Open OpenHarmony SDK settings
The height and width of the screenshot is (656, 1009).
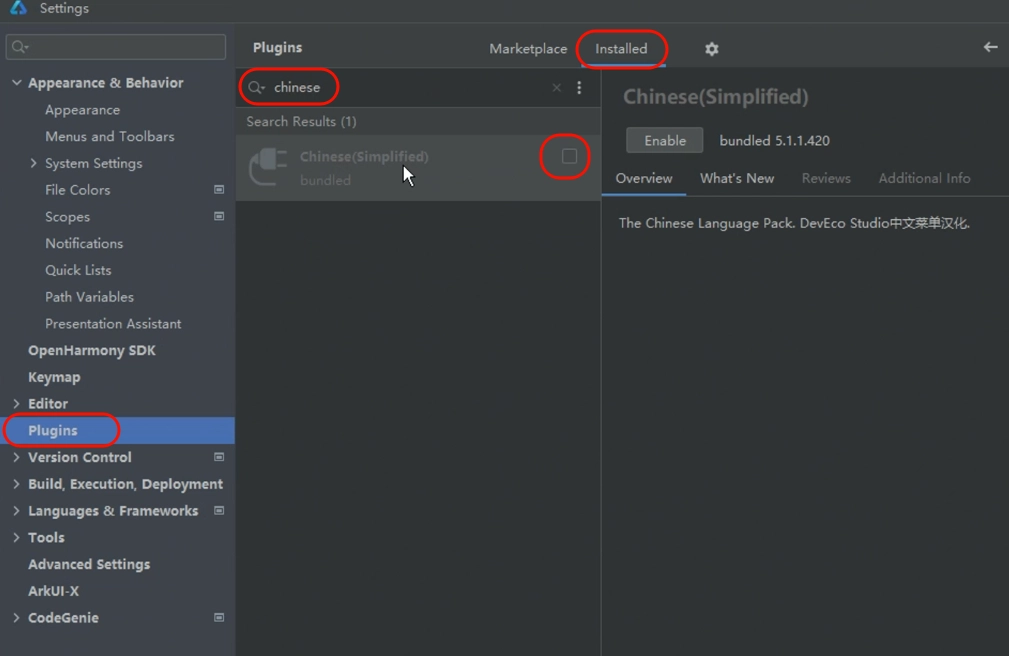92,350
